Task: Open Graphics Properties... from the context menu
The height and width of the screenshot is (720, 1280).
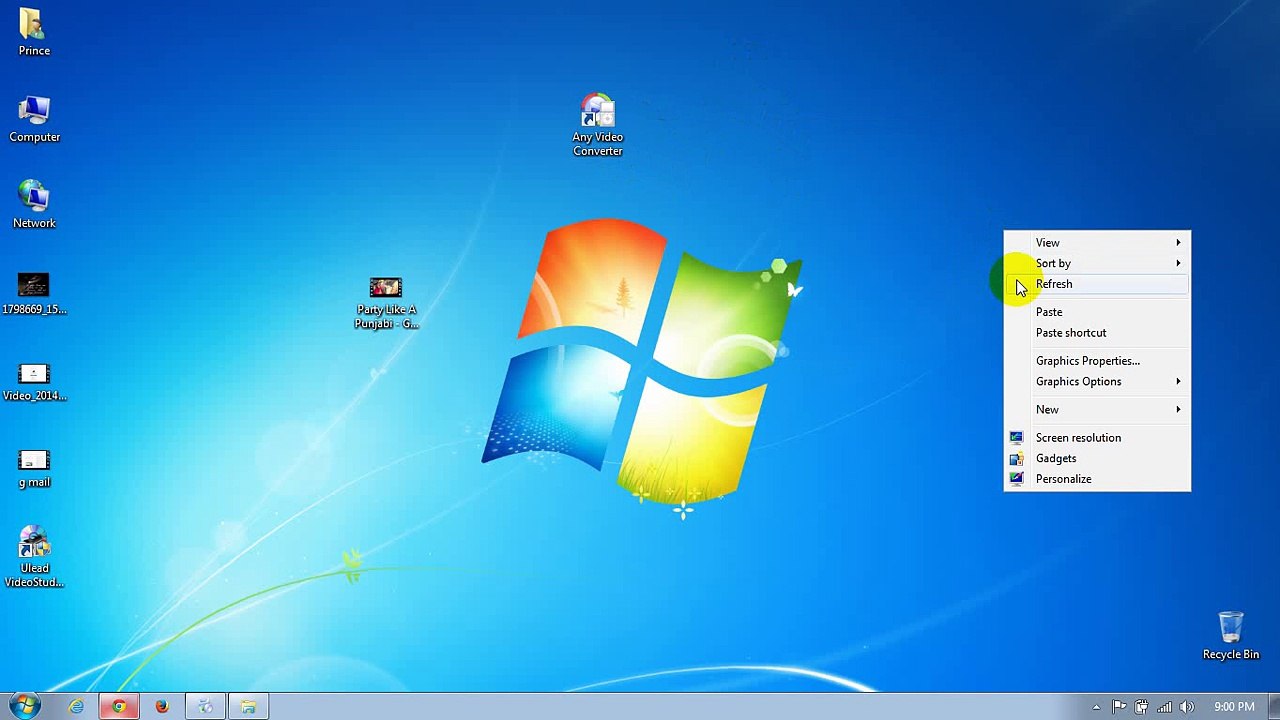Action: point(1097,361)
